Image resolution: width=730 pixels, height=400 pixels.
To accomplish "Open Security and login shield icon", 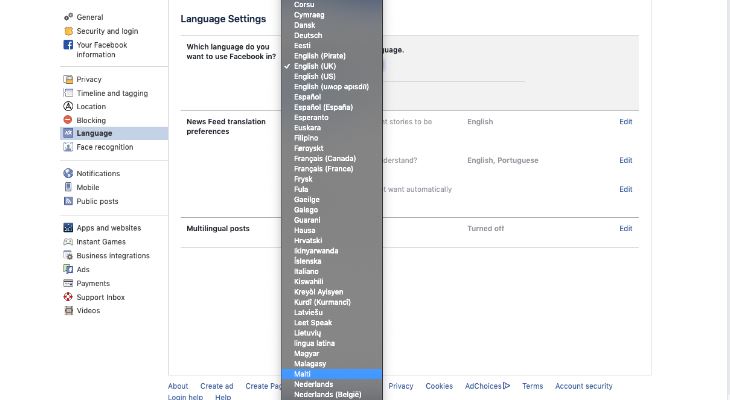I will pyautogui.click(x=68, y=31).
